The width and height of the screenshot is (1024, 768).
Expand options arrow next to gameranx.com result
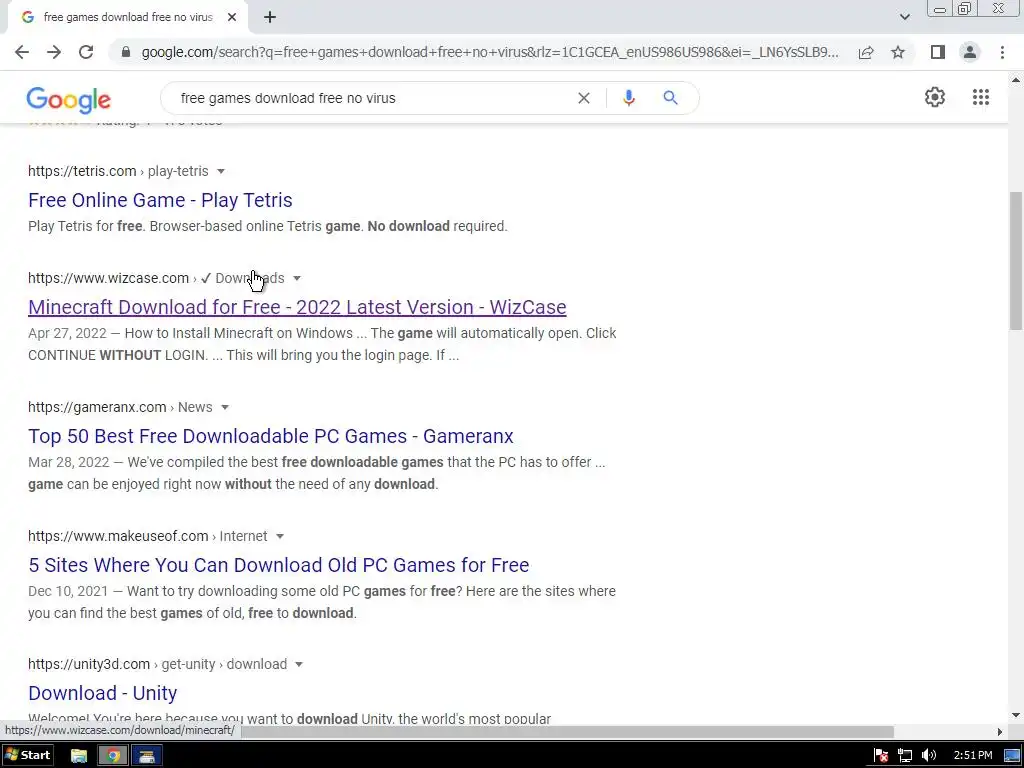(x=225, y=408)
